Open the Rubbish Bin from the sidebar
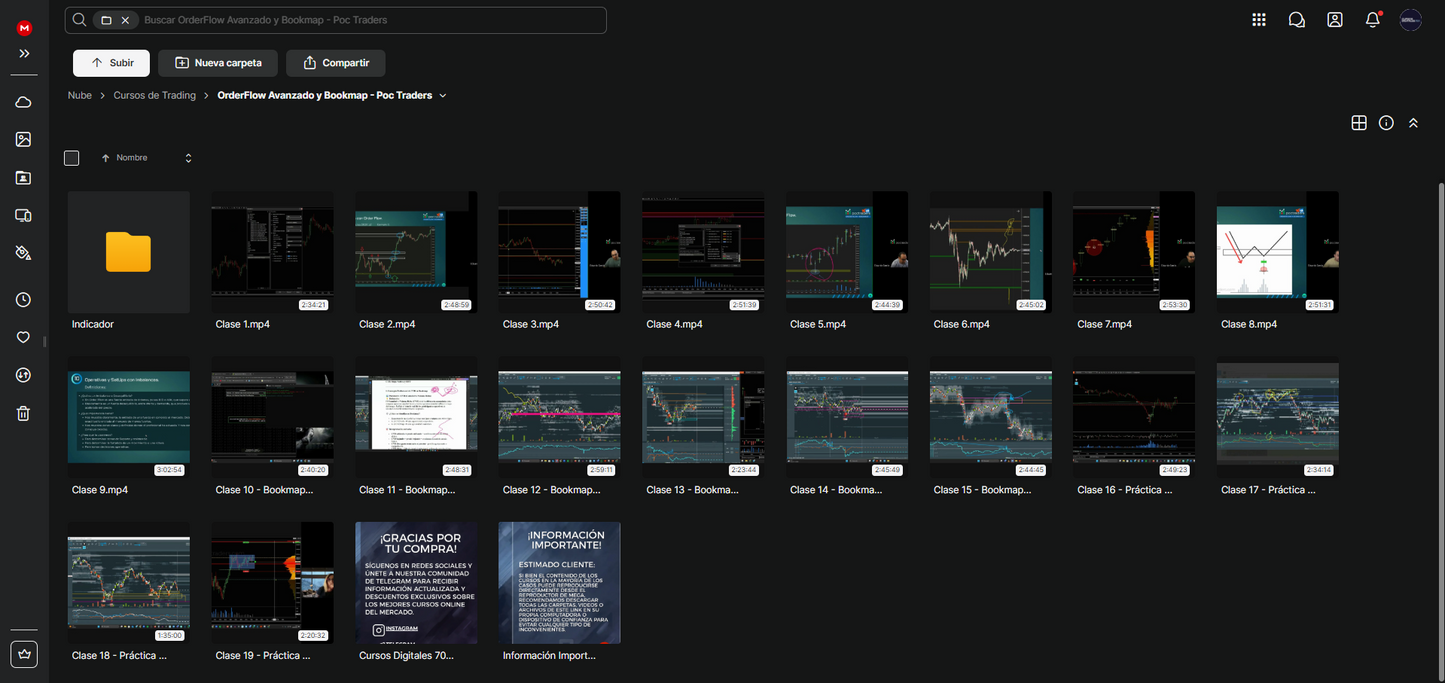1445x683 pixels. click(23, 413)
